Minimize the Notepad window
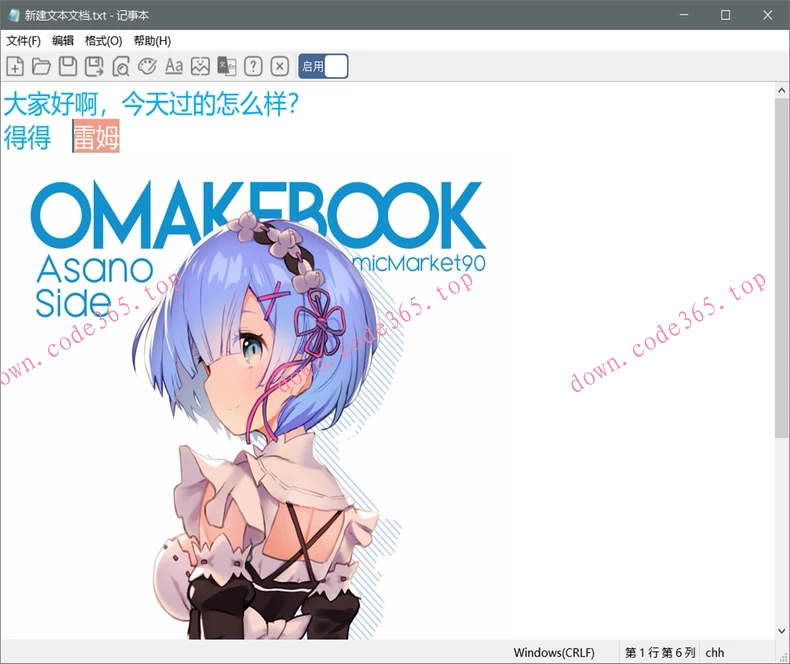Viewport: 790px width, 664px height. pos(684,15)
